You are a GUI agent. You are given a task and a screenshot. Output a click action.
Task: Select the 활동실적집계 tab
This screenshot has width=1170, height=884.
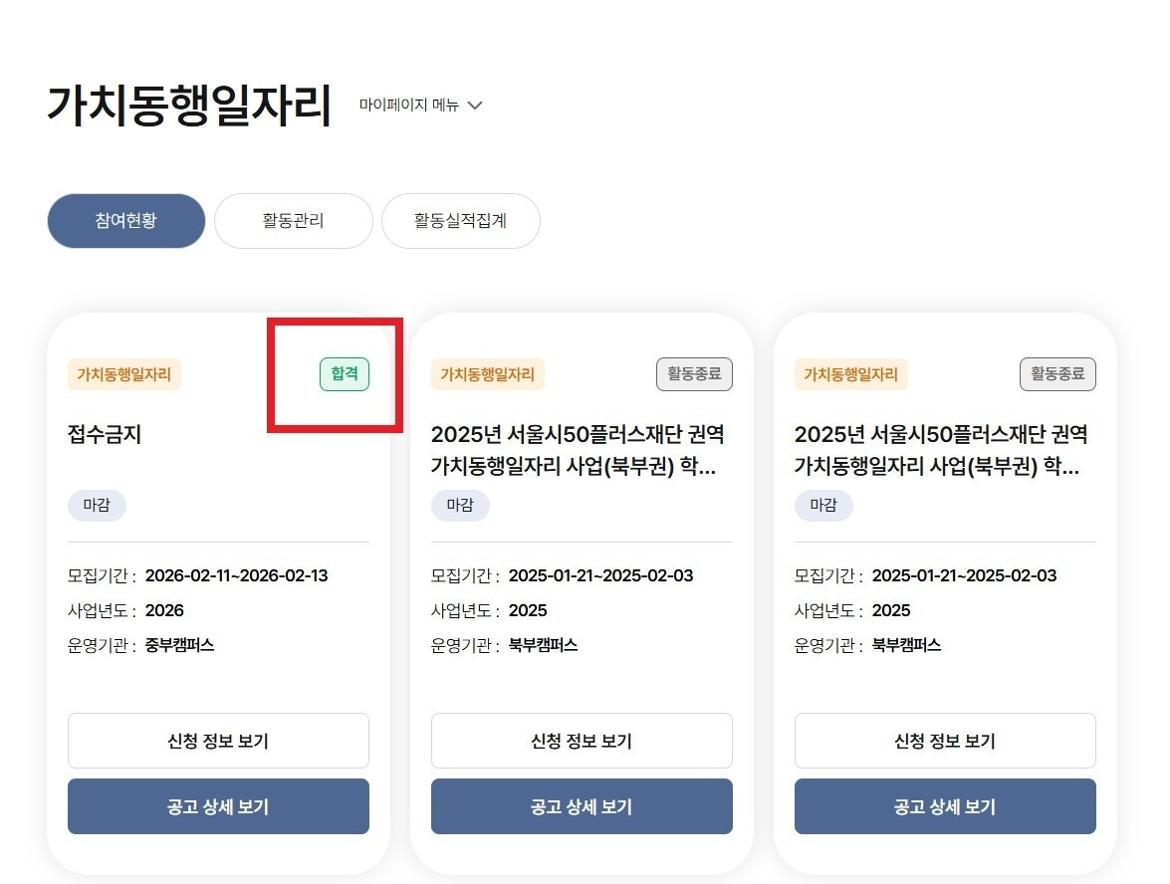point(460,221)
